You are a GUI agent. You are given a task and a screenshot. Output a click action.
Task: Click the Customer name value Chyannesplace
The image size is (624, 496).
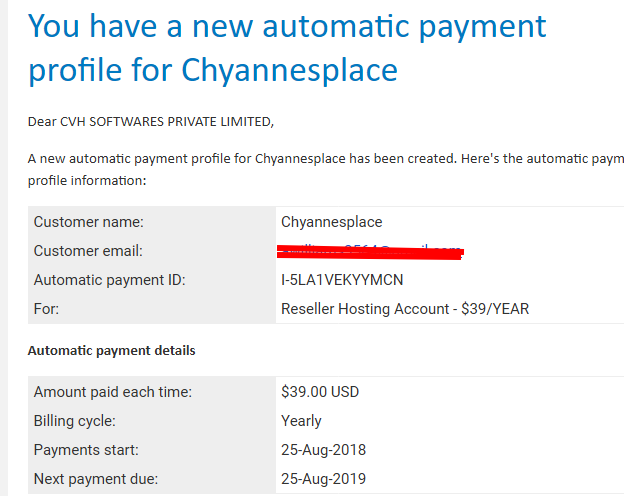(x=332, y=222)
